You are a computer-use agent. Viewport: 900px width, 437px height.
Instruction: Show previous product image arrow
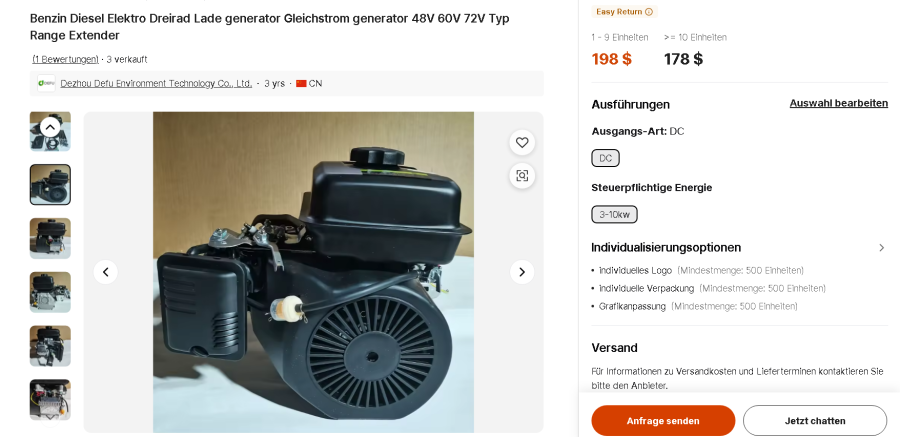coord(106,272)
